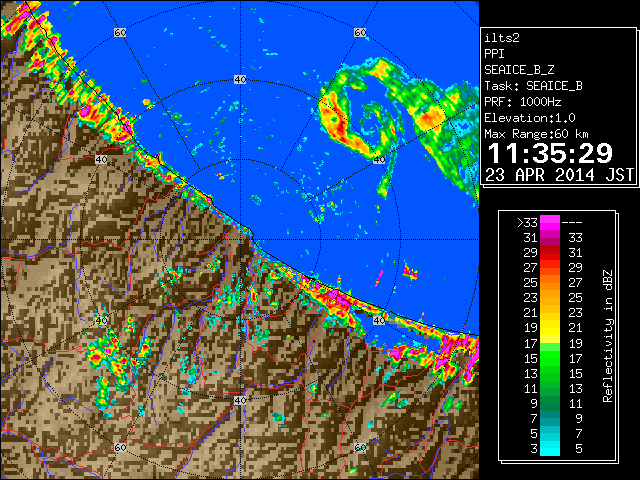The height and width of the screenshot is (480, 640).
Task: Click the 'Max Range:60 km' line
Action: [536, 134]
